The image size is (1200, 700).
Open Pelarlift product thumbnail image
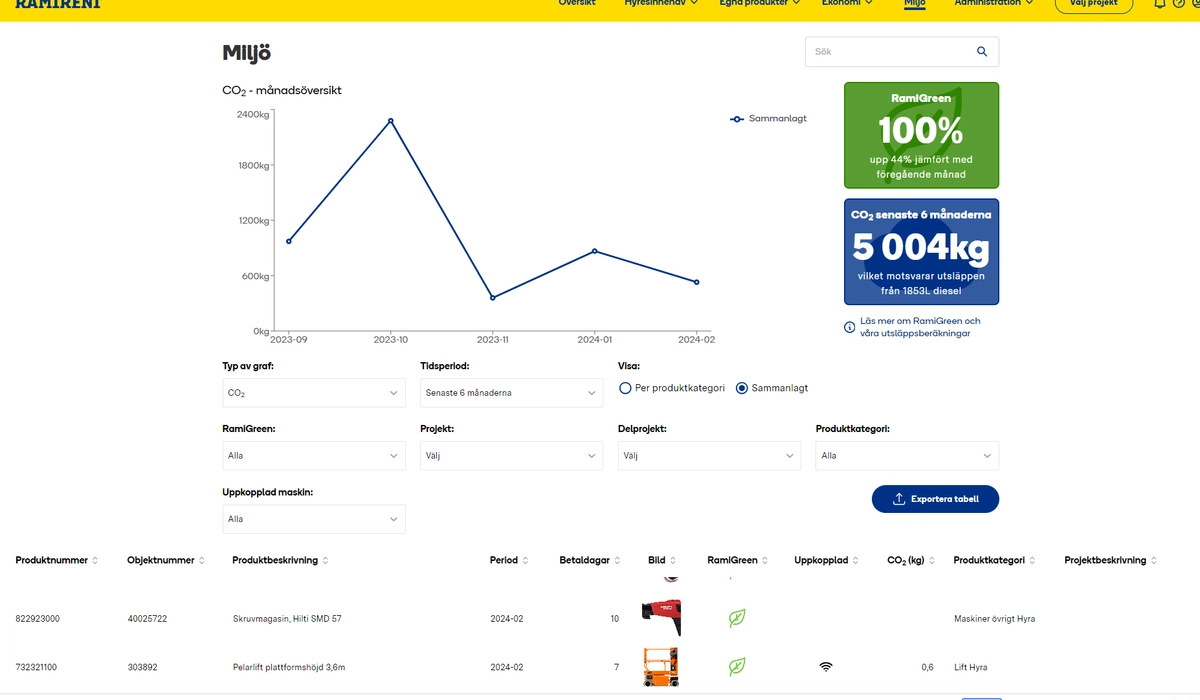click(x=661, y=666)
